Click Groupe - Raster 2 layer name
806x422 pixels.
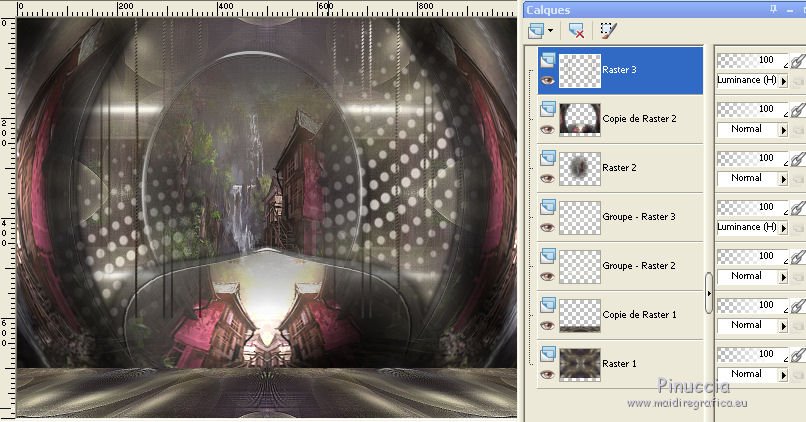point(639,266)
